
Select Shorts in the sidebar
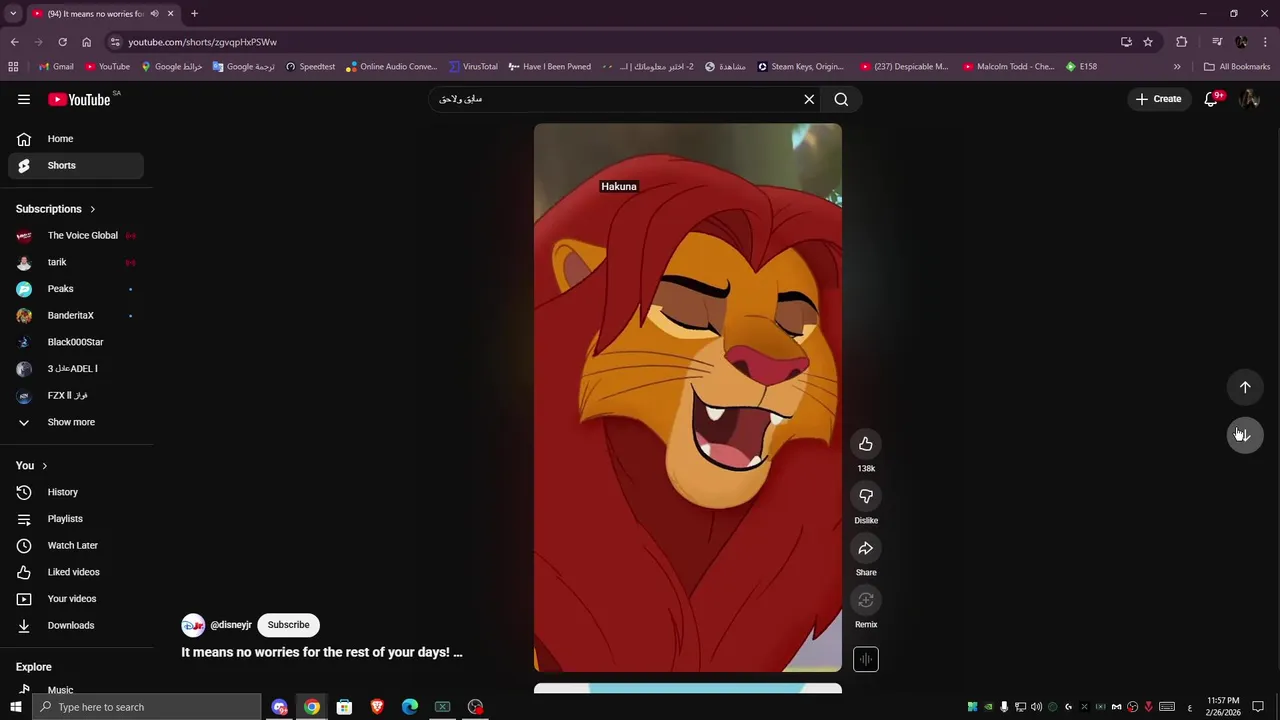76,165
